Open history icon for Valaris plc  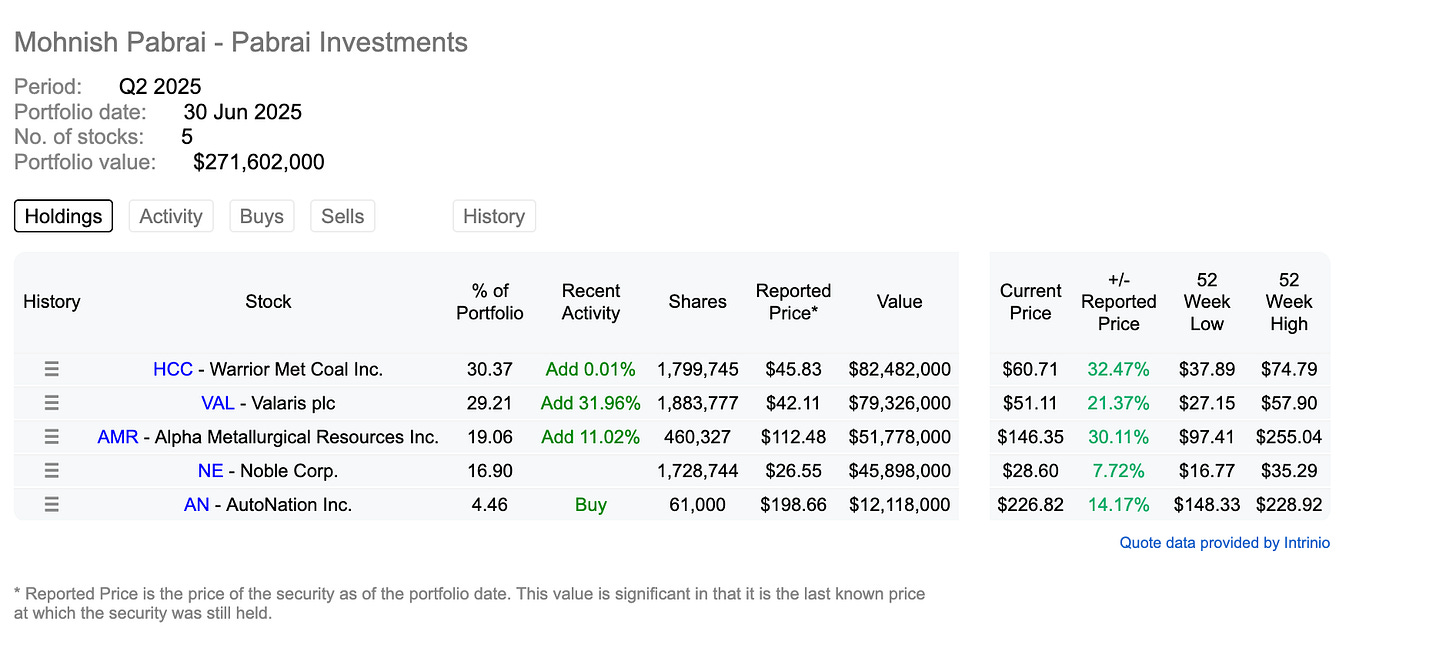[x=52, y=403]
